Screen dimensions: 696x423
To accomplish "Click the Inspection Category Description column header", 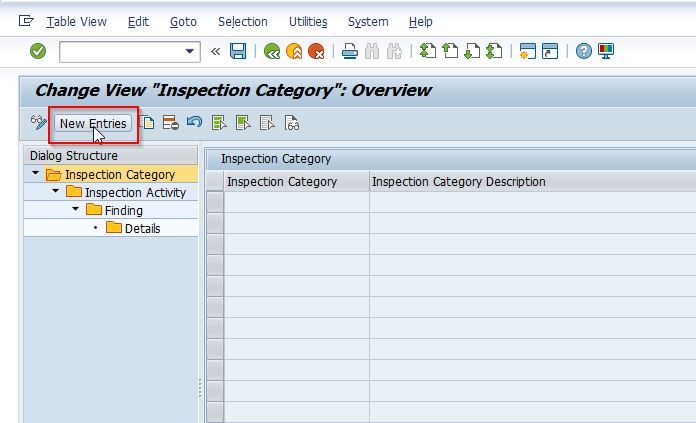I will 533,182.
